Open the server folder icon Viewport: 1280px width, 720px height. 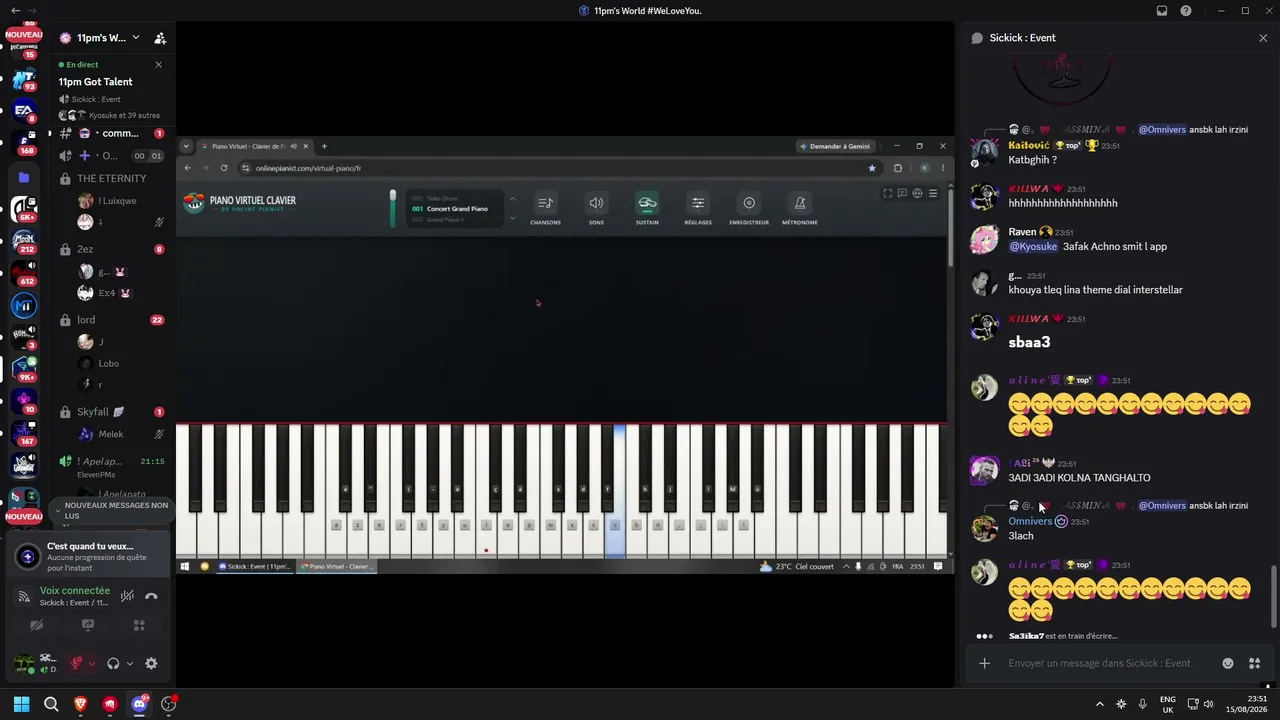[24, 178]
